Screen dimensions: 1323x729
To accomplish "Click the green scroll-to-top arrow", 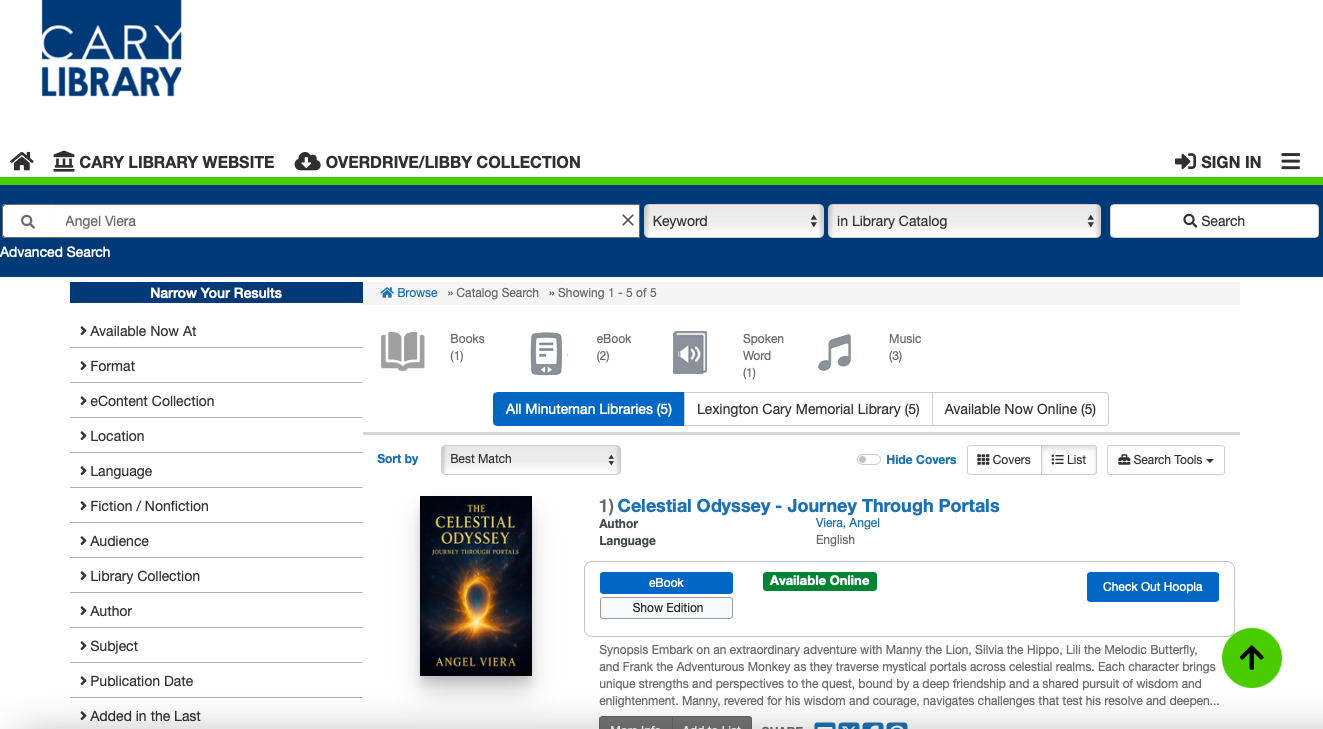I will pyautogui.click(x=1251, y=658).
